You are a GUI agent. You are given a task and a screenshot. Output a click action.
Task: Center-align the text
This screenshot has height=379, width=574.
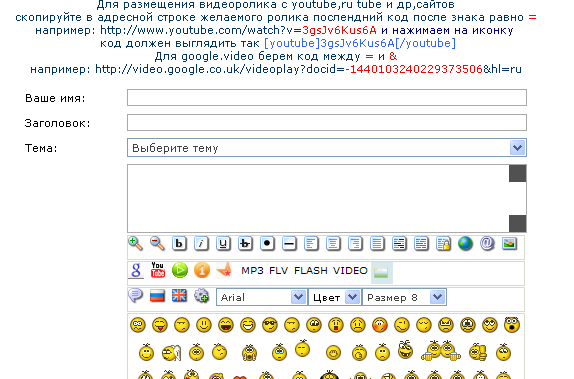333,244
